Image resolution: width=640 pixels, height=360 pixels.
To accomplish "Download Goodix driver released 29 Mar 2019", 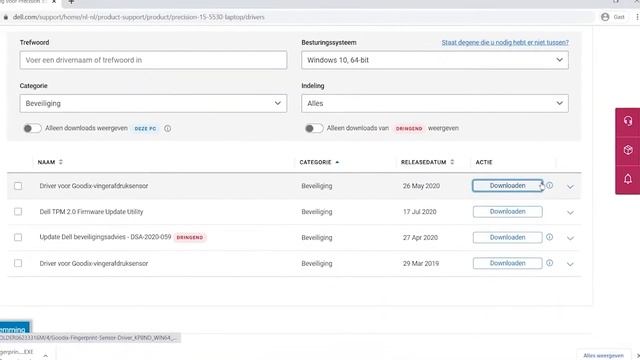I will point(507,263).
